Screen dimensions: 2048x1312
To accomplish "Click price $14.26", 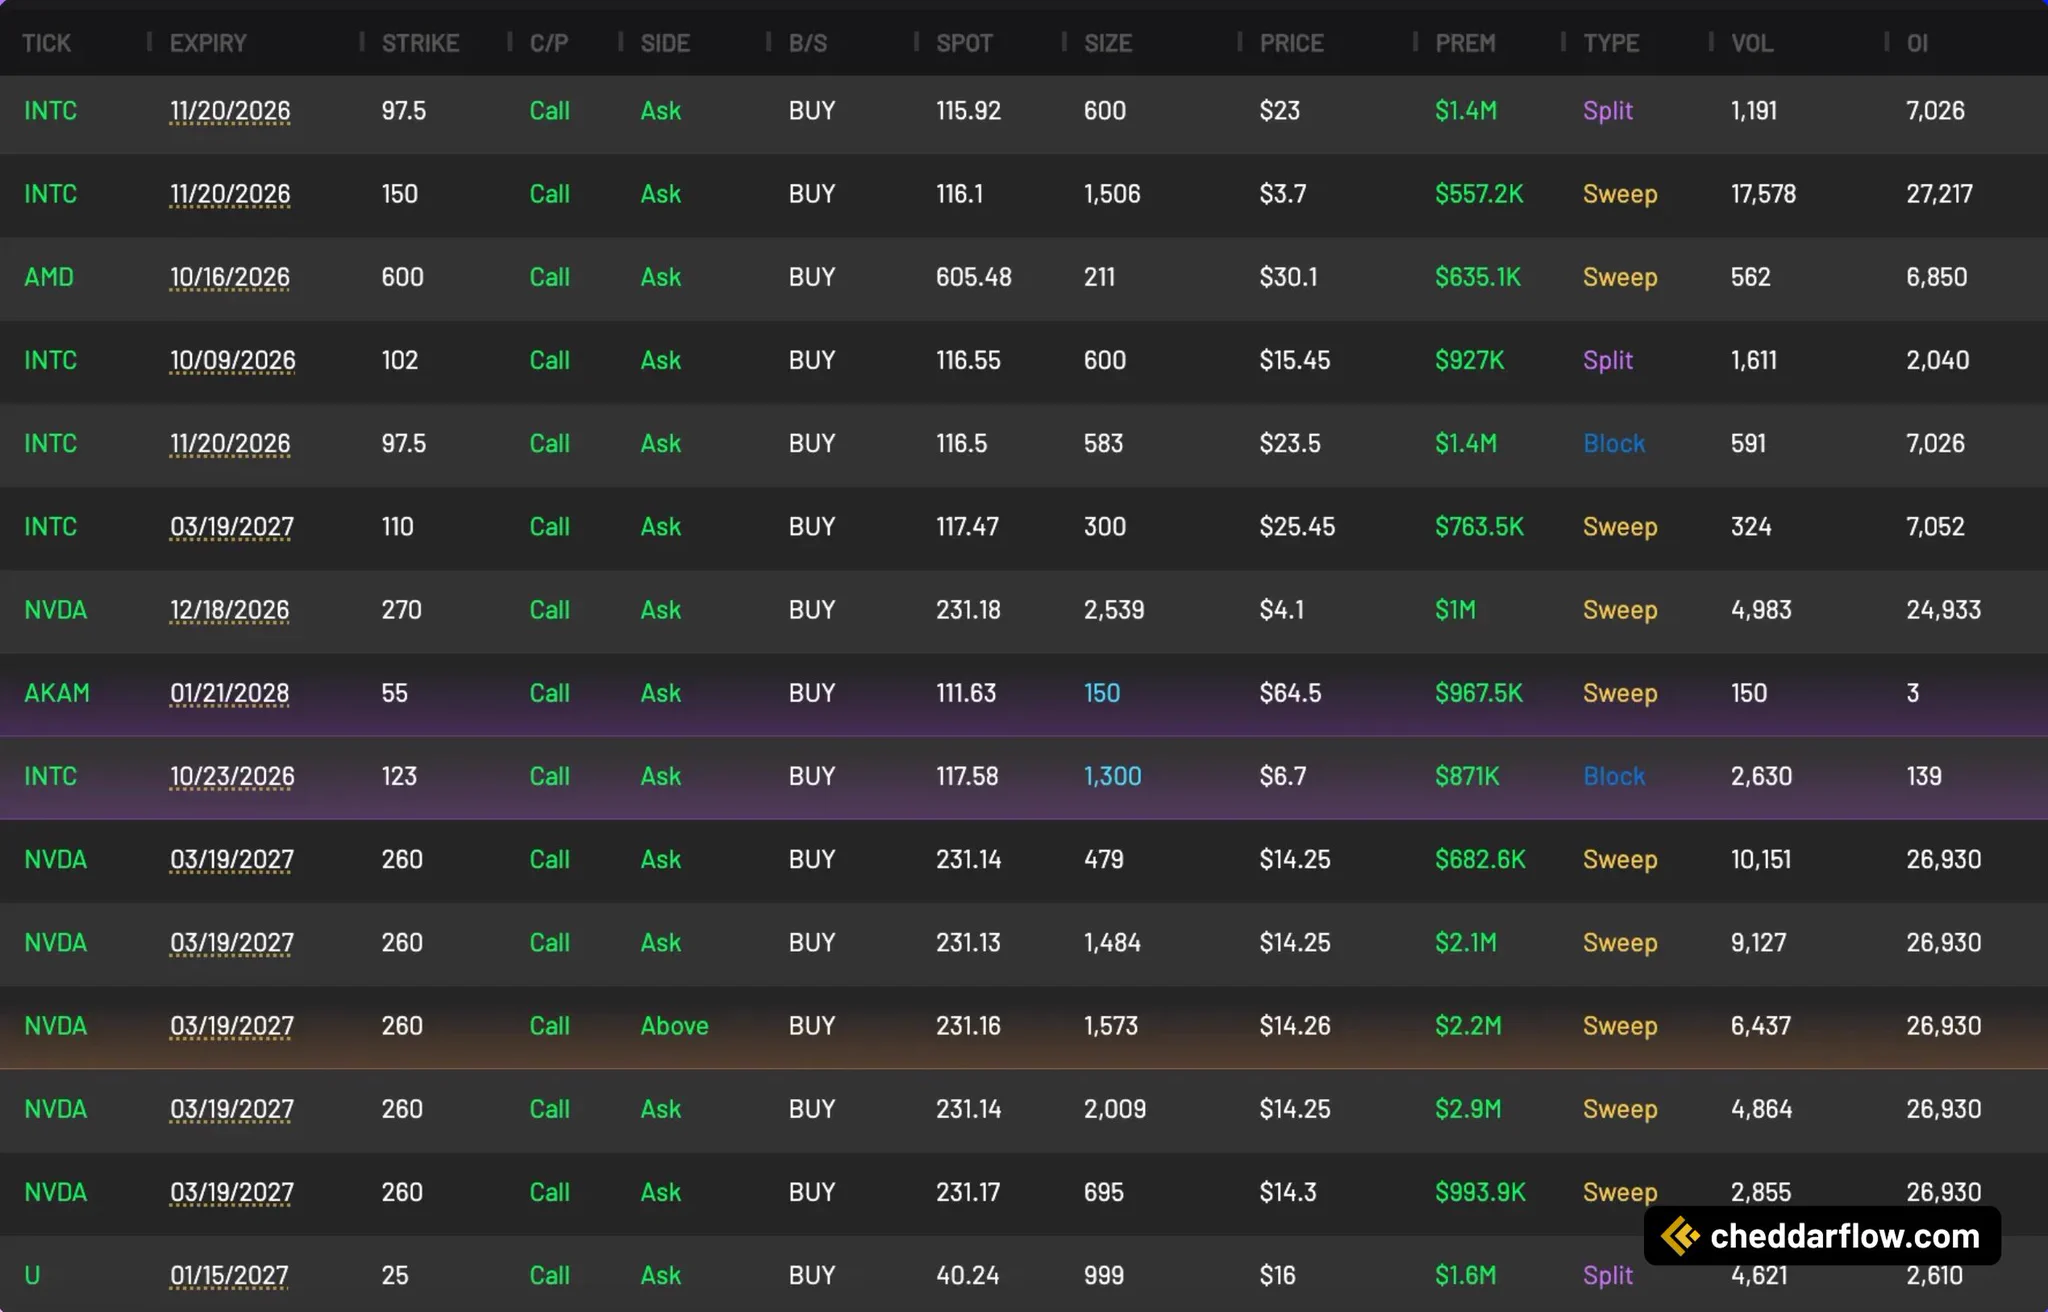I will [x=1295, y=1026].
